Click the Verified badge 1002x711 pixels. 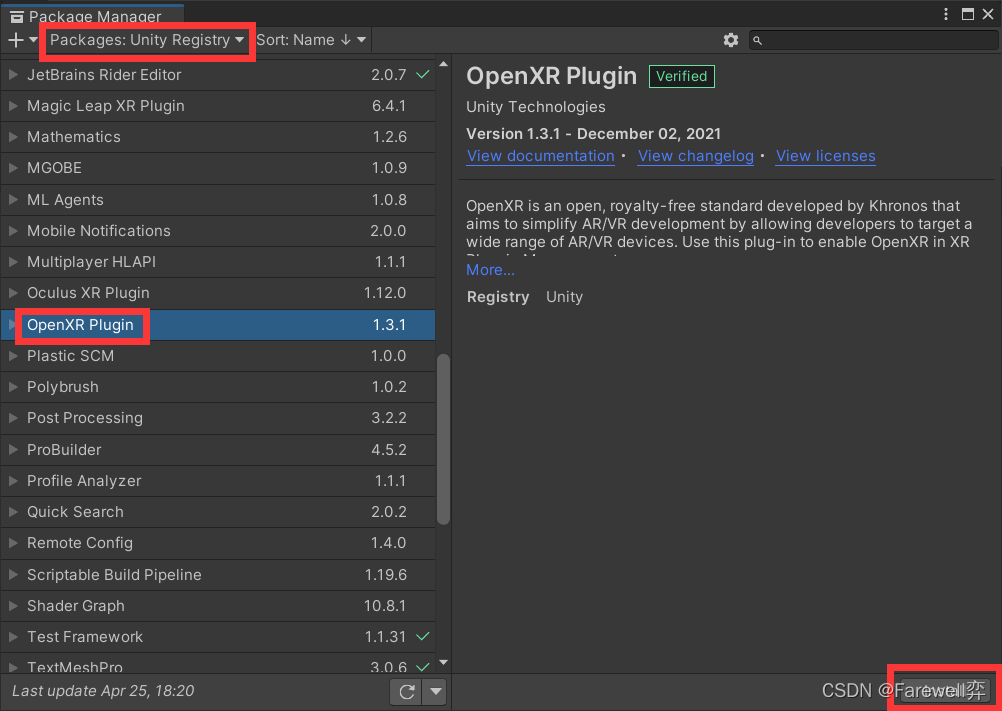click(x=682, y=77)
